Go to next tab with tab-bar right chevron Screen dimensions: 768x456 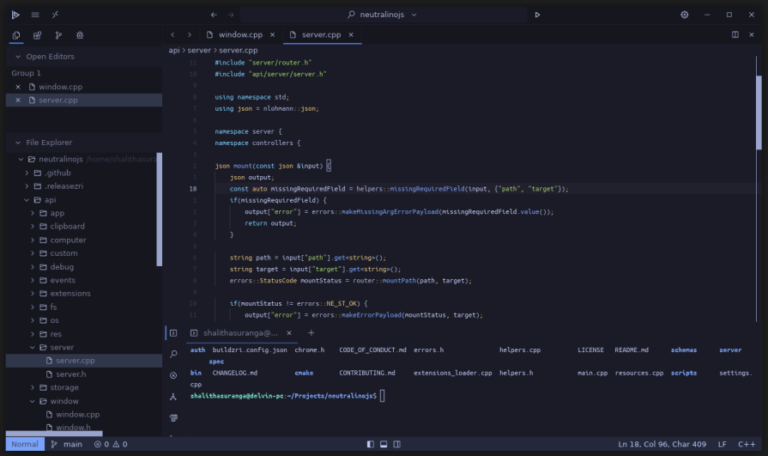tap(189, 35)
